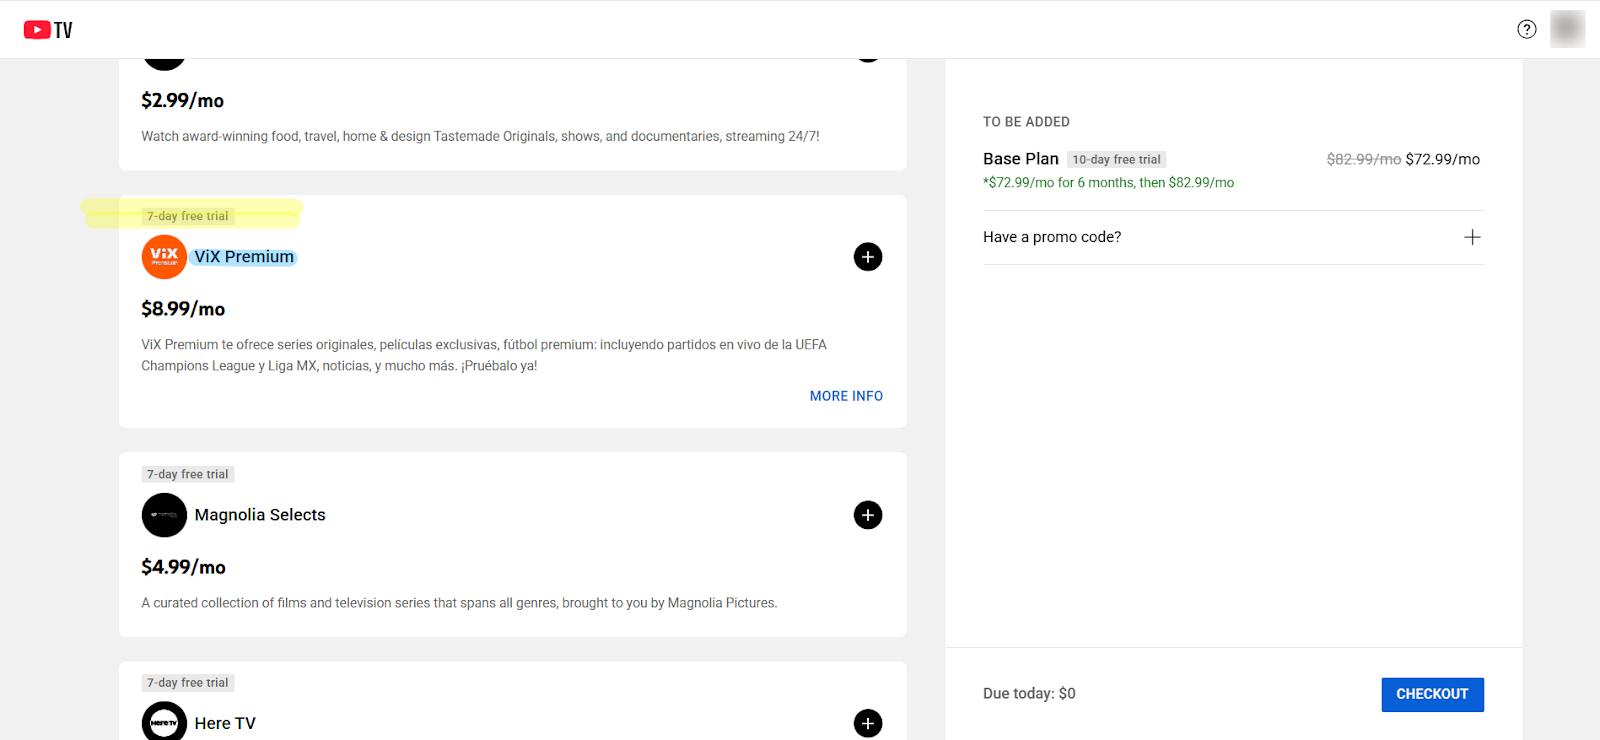Click the Due today: $0 text
The height and width of the screenshot is (740, 1600).
[x=1029, y=693]
